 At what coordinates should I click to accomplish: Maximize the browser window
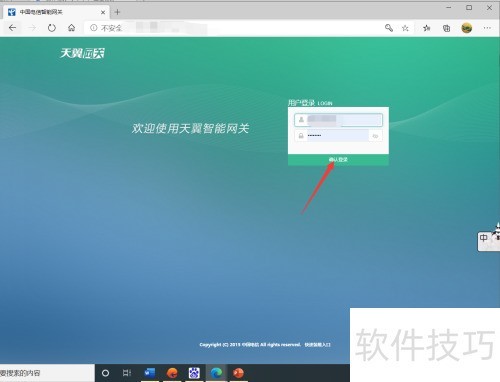point(469,7)
